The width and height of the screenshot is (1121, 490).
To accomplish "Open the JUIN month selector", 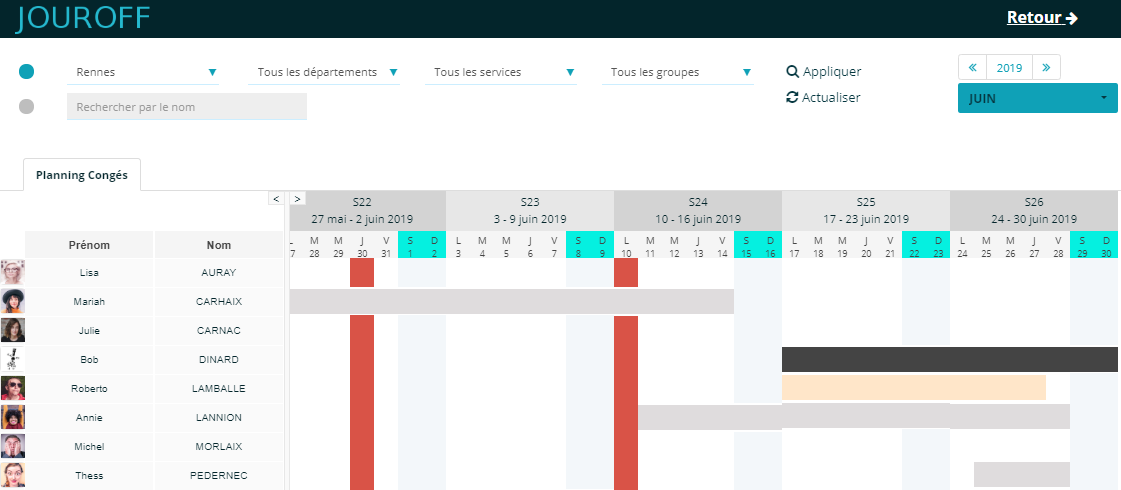I will point(1037,99).
